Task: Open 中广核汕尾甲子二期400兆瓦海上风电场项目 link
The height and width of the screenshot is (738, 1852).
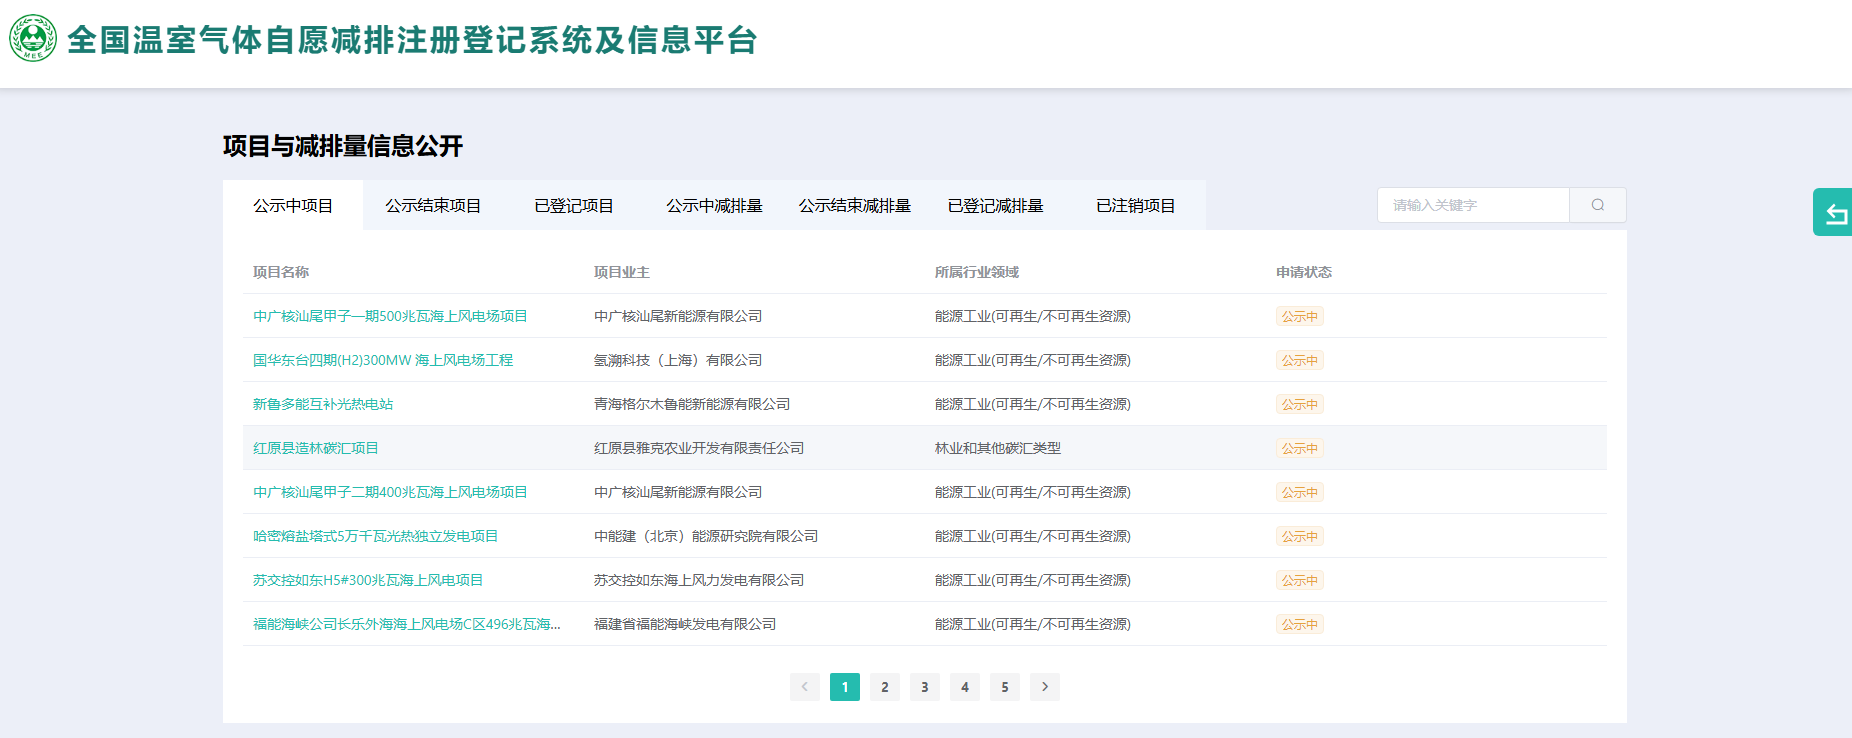Action: pyautogui.click(x=390, y=492)
